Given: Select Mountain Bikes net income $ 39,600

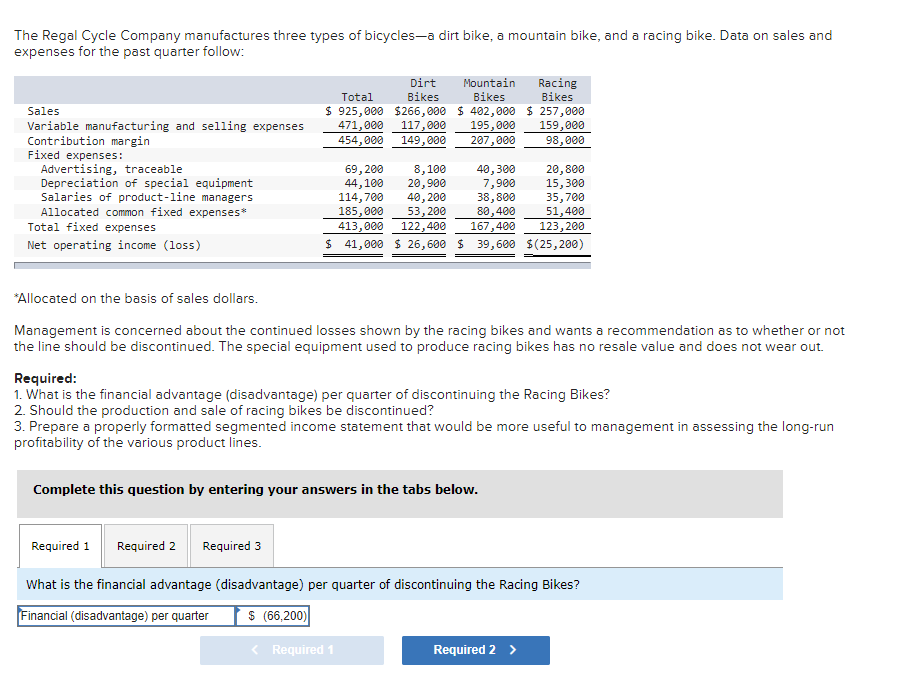Looking at the screenshot, I should (x=486, y=244).
